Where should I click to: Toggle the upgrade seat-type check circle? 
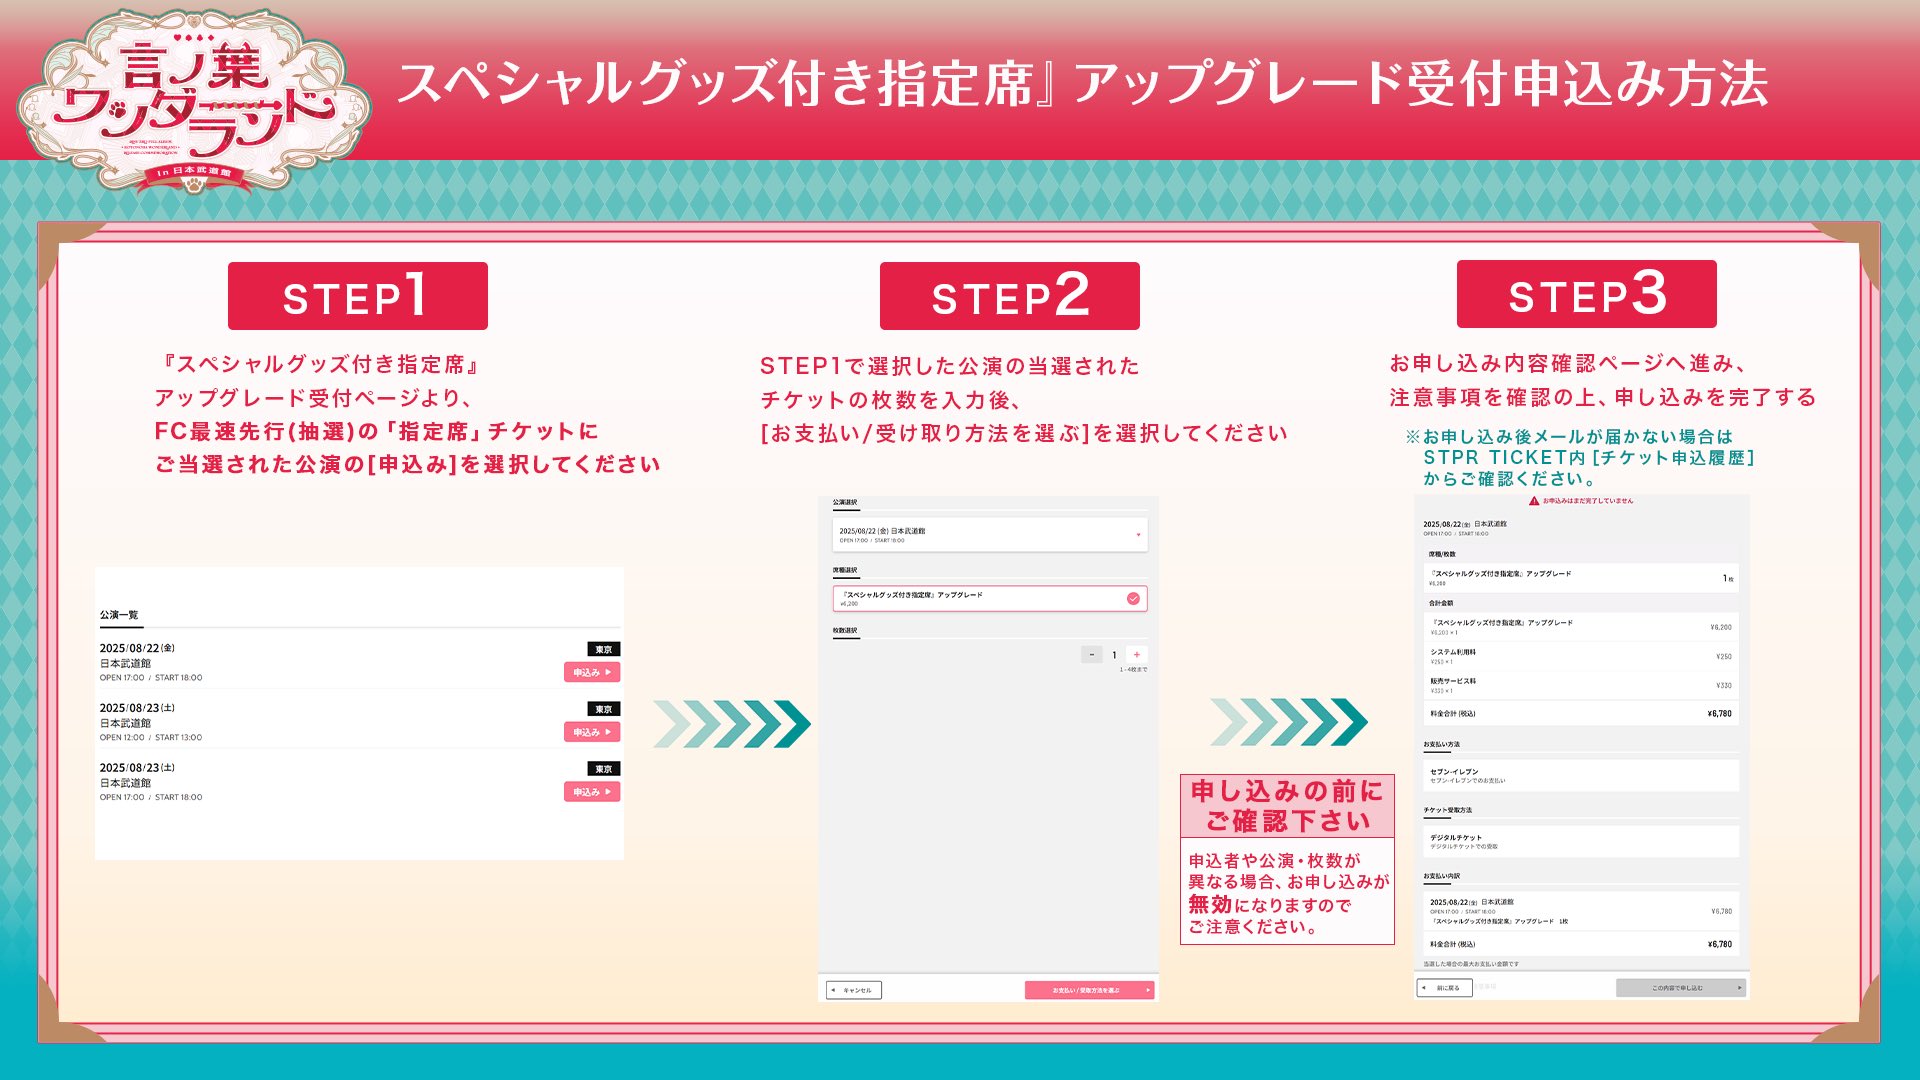(x=1133, y=598)
